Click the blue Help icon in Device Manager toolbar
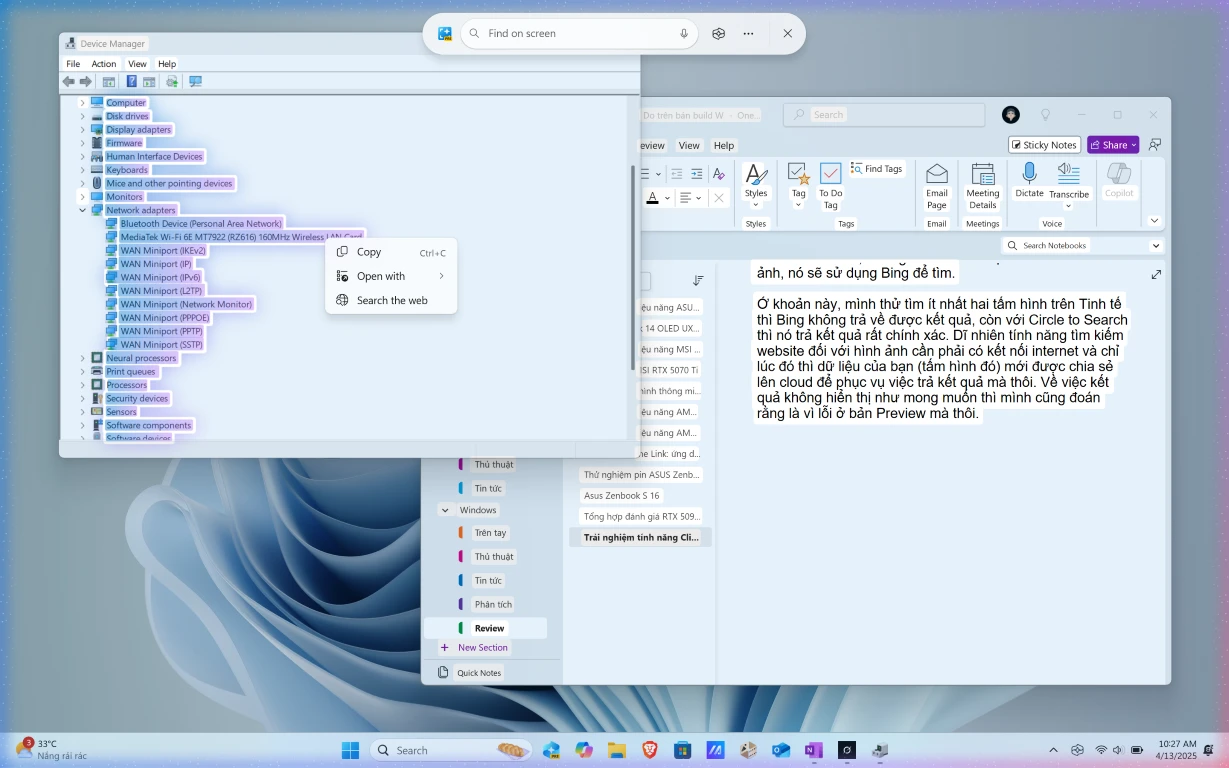The width and height of the screenshot is (1229, 768). (131, 82)
